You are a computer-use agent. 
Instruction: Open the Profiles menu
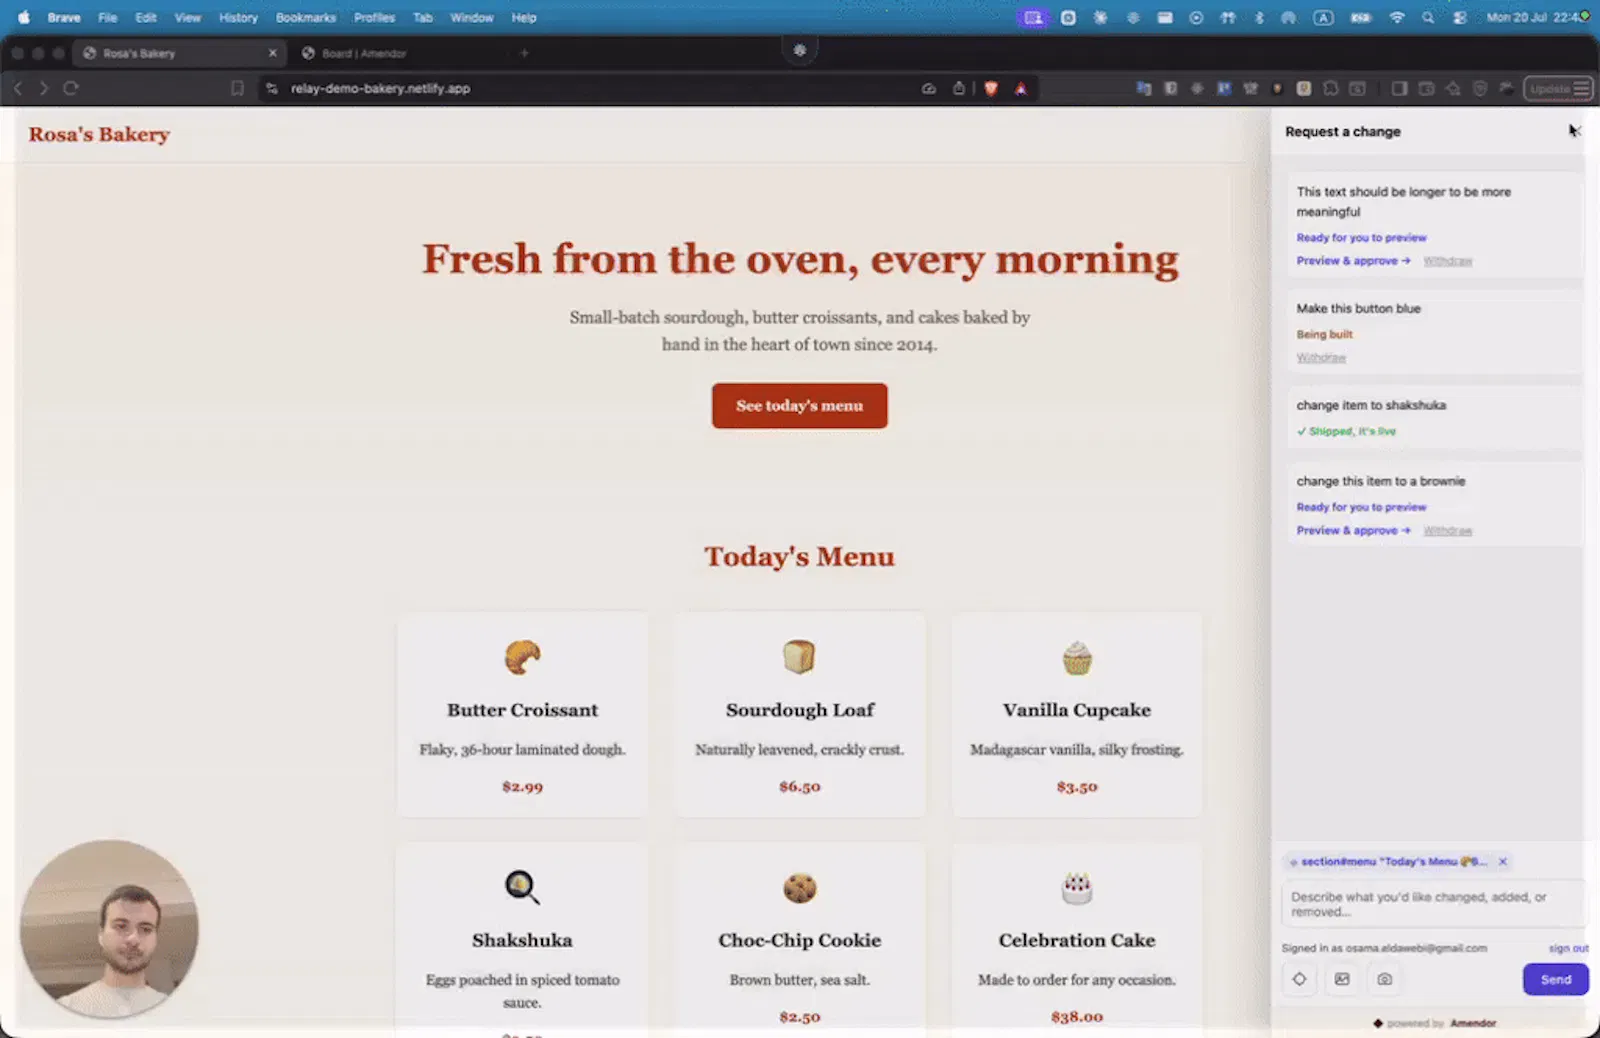(x=374, y=17)
